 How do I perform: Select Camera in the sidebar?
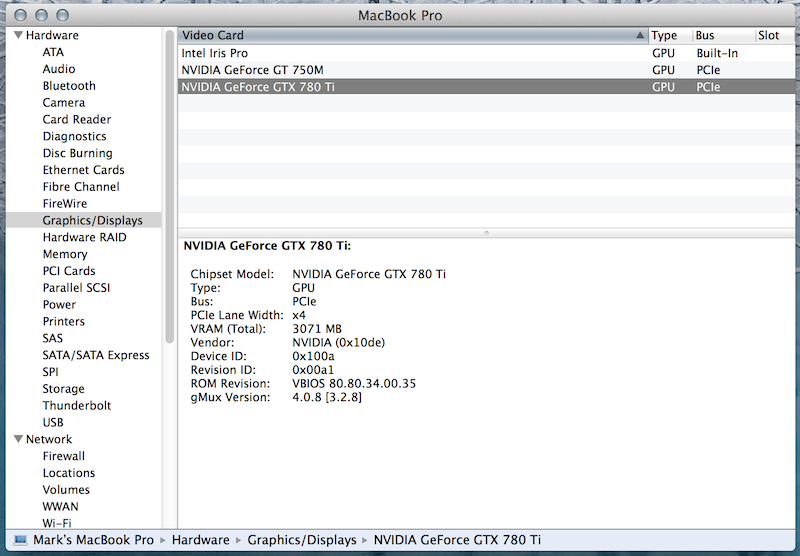(64, 103)
